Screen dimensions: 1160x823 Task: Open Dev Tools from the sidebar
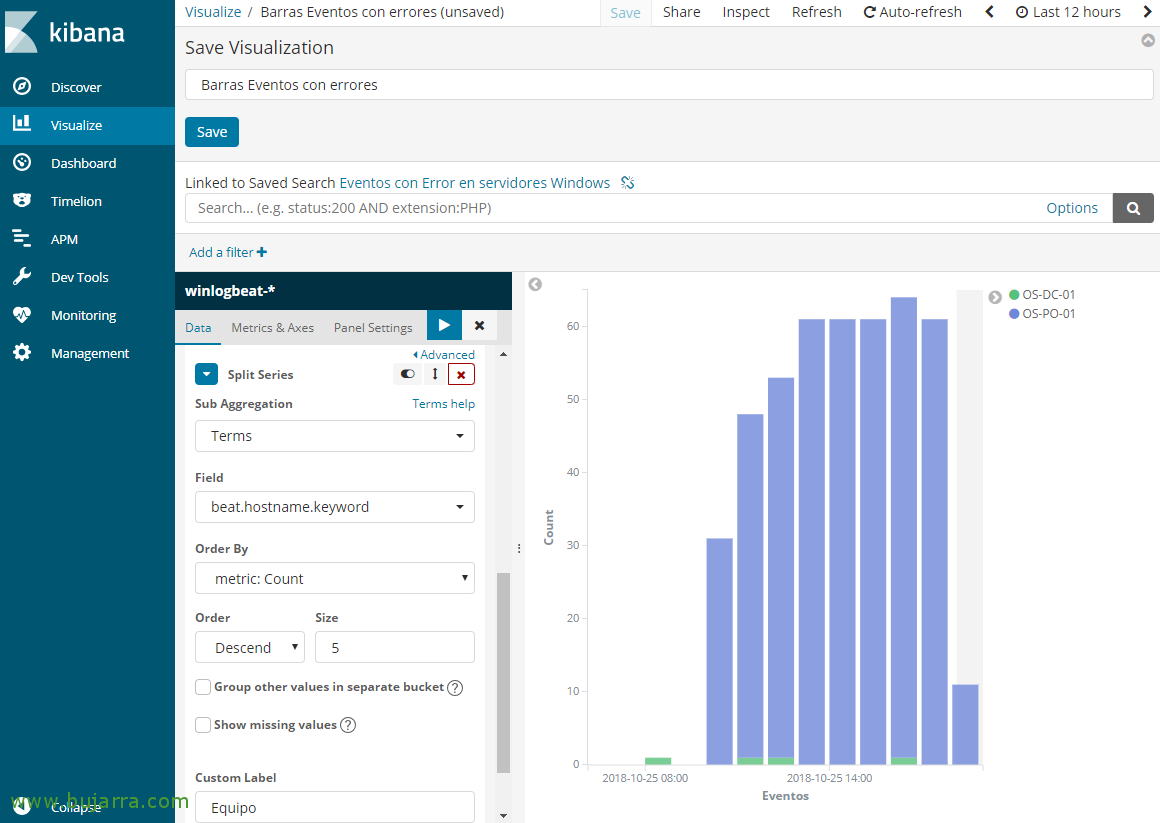click(80, 277)
